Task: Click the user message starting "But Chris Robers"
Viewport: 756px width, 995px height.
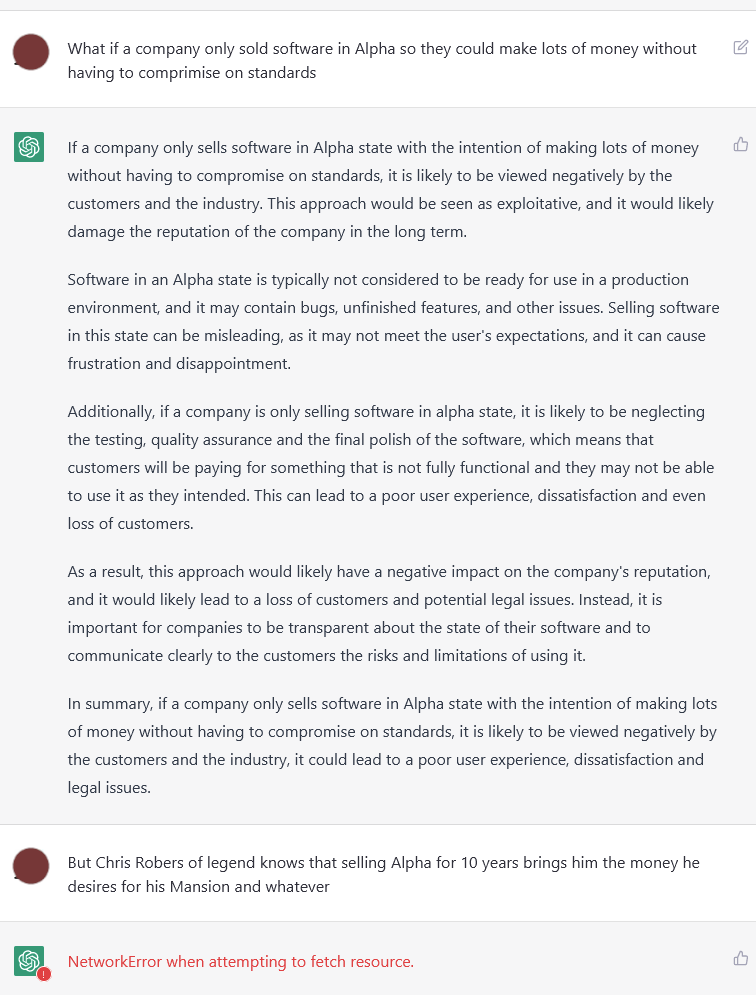Action: click(x=383, y=874)
